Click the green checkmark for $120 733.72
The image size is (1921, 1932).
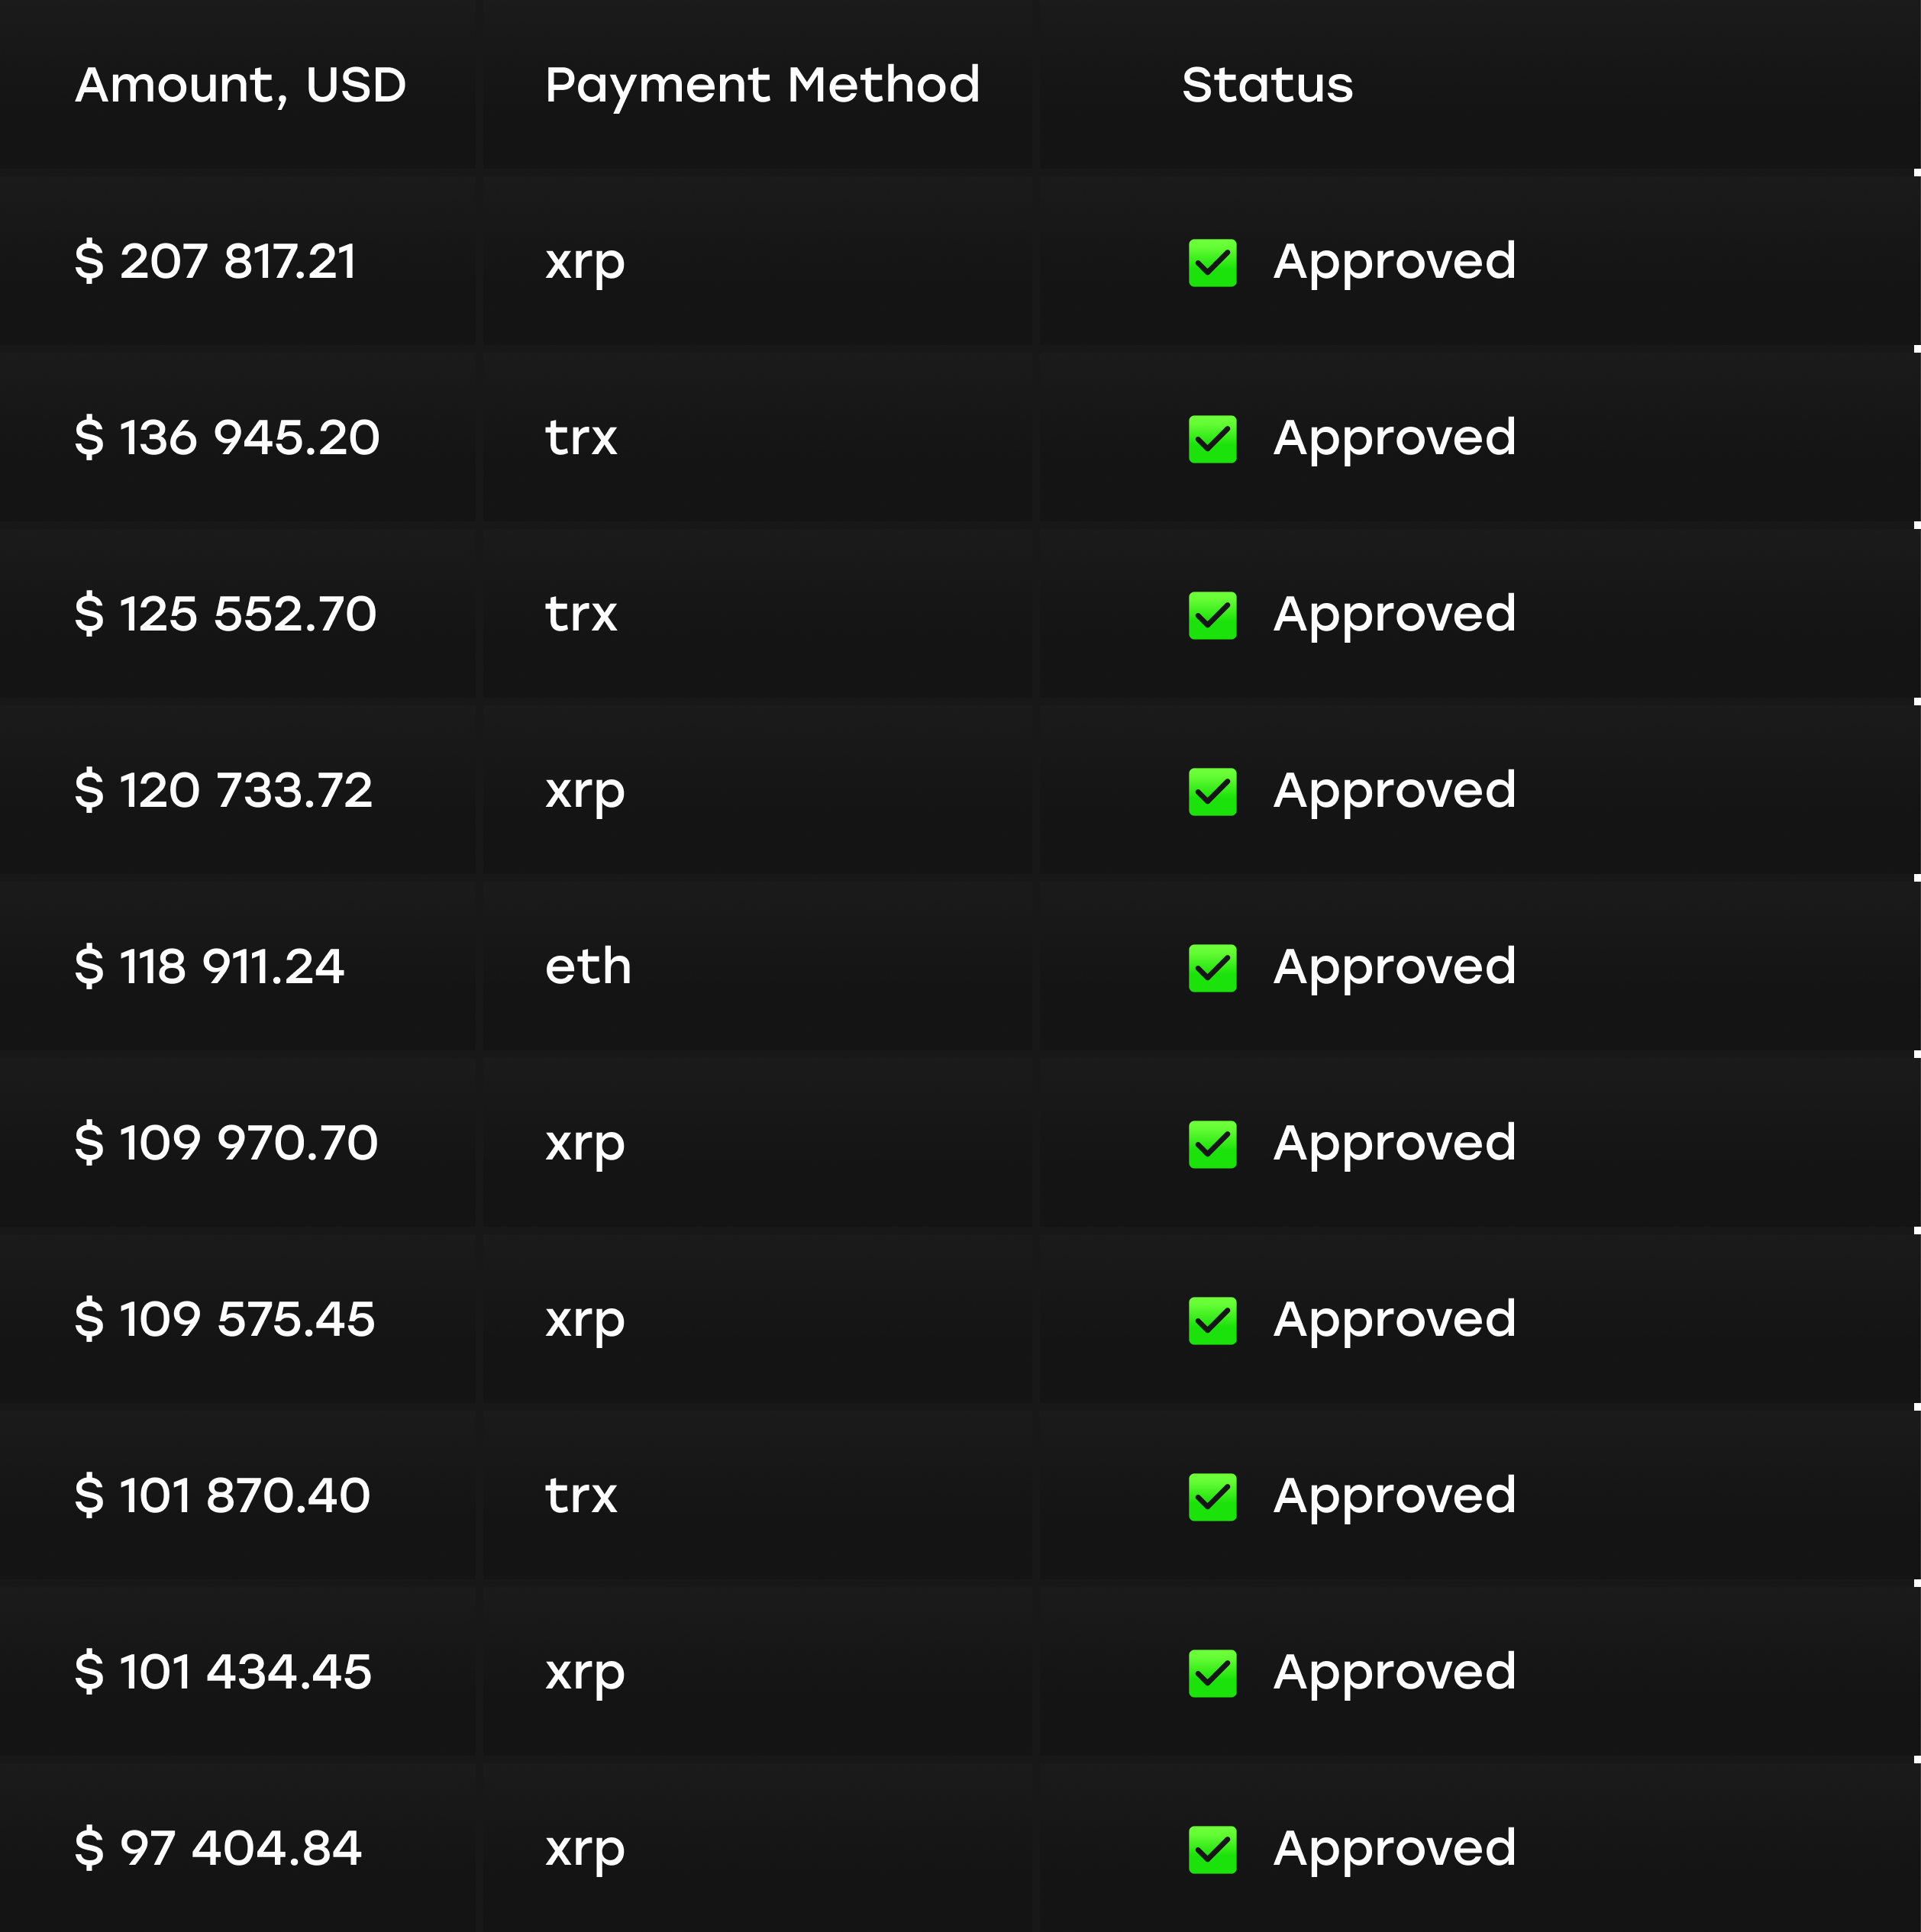coord(1212,792)
